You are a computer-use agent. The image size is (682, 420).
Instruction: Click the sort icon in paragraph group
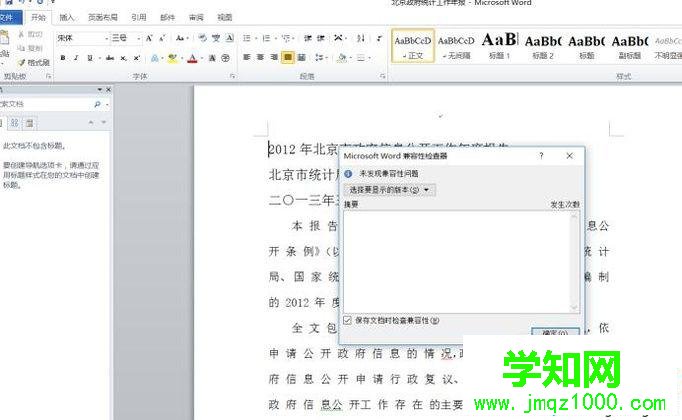[x=361, y=38]
